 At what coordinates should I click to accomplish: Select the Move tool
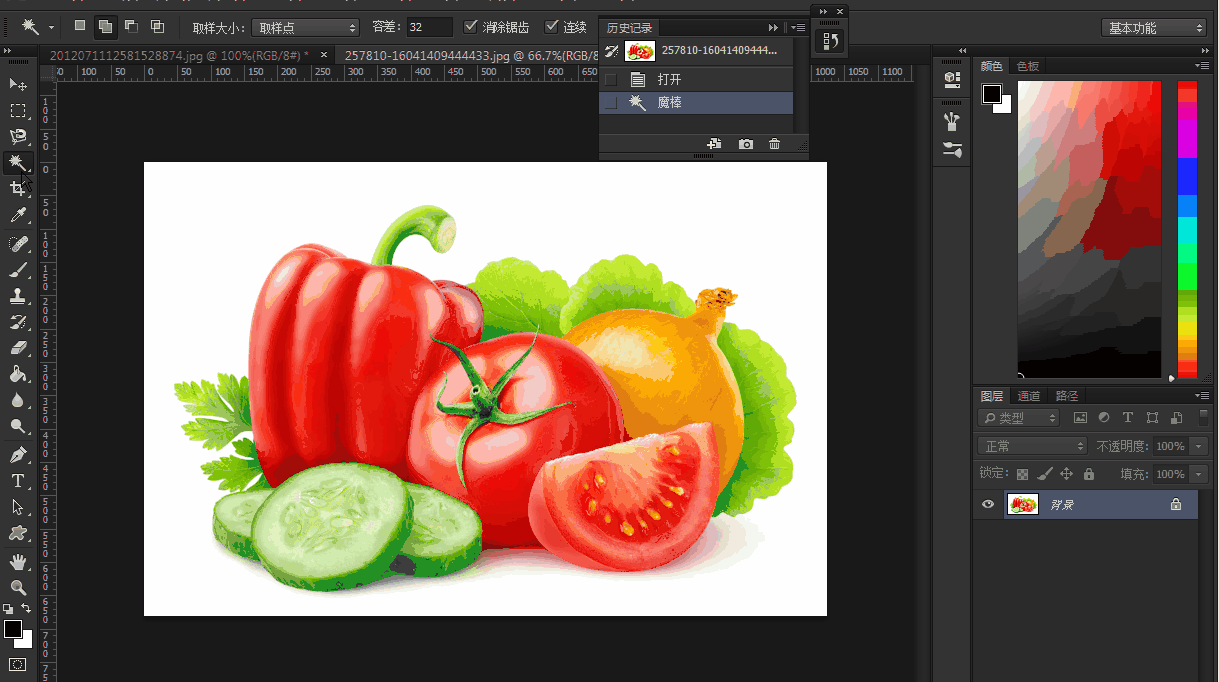pos(17,83)
